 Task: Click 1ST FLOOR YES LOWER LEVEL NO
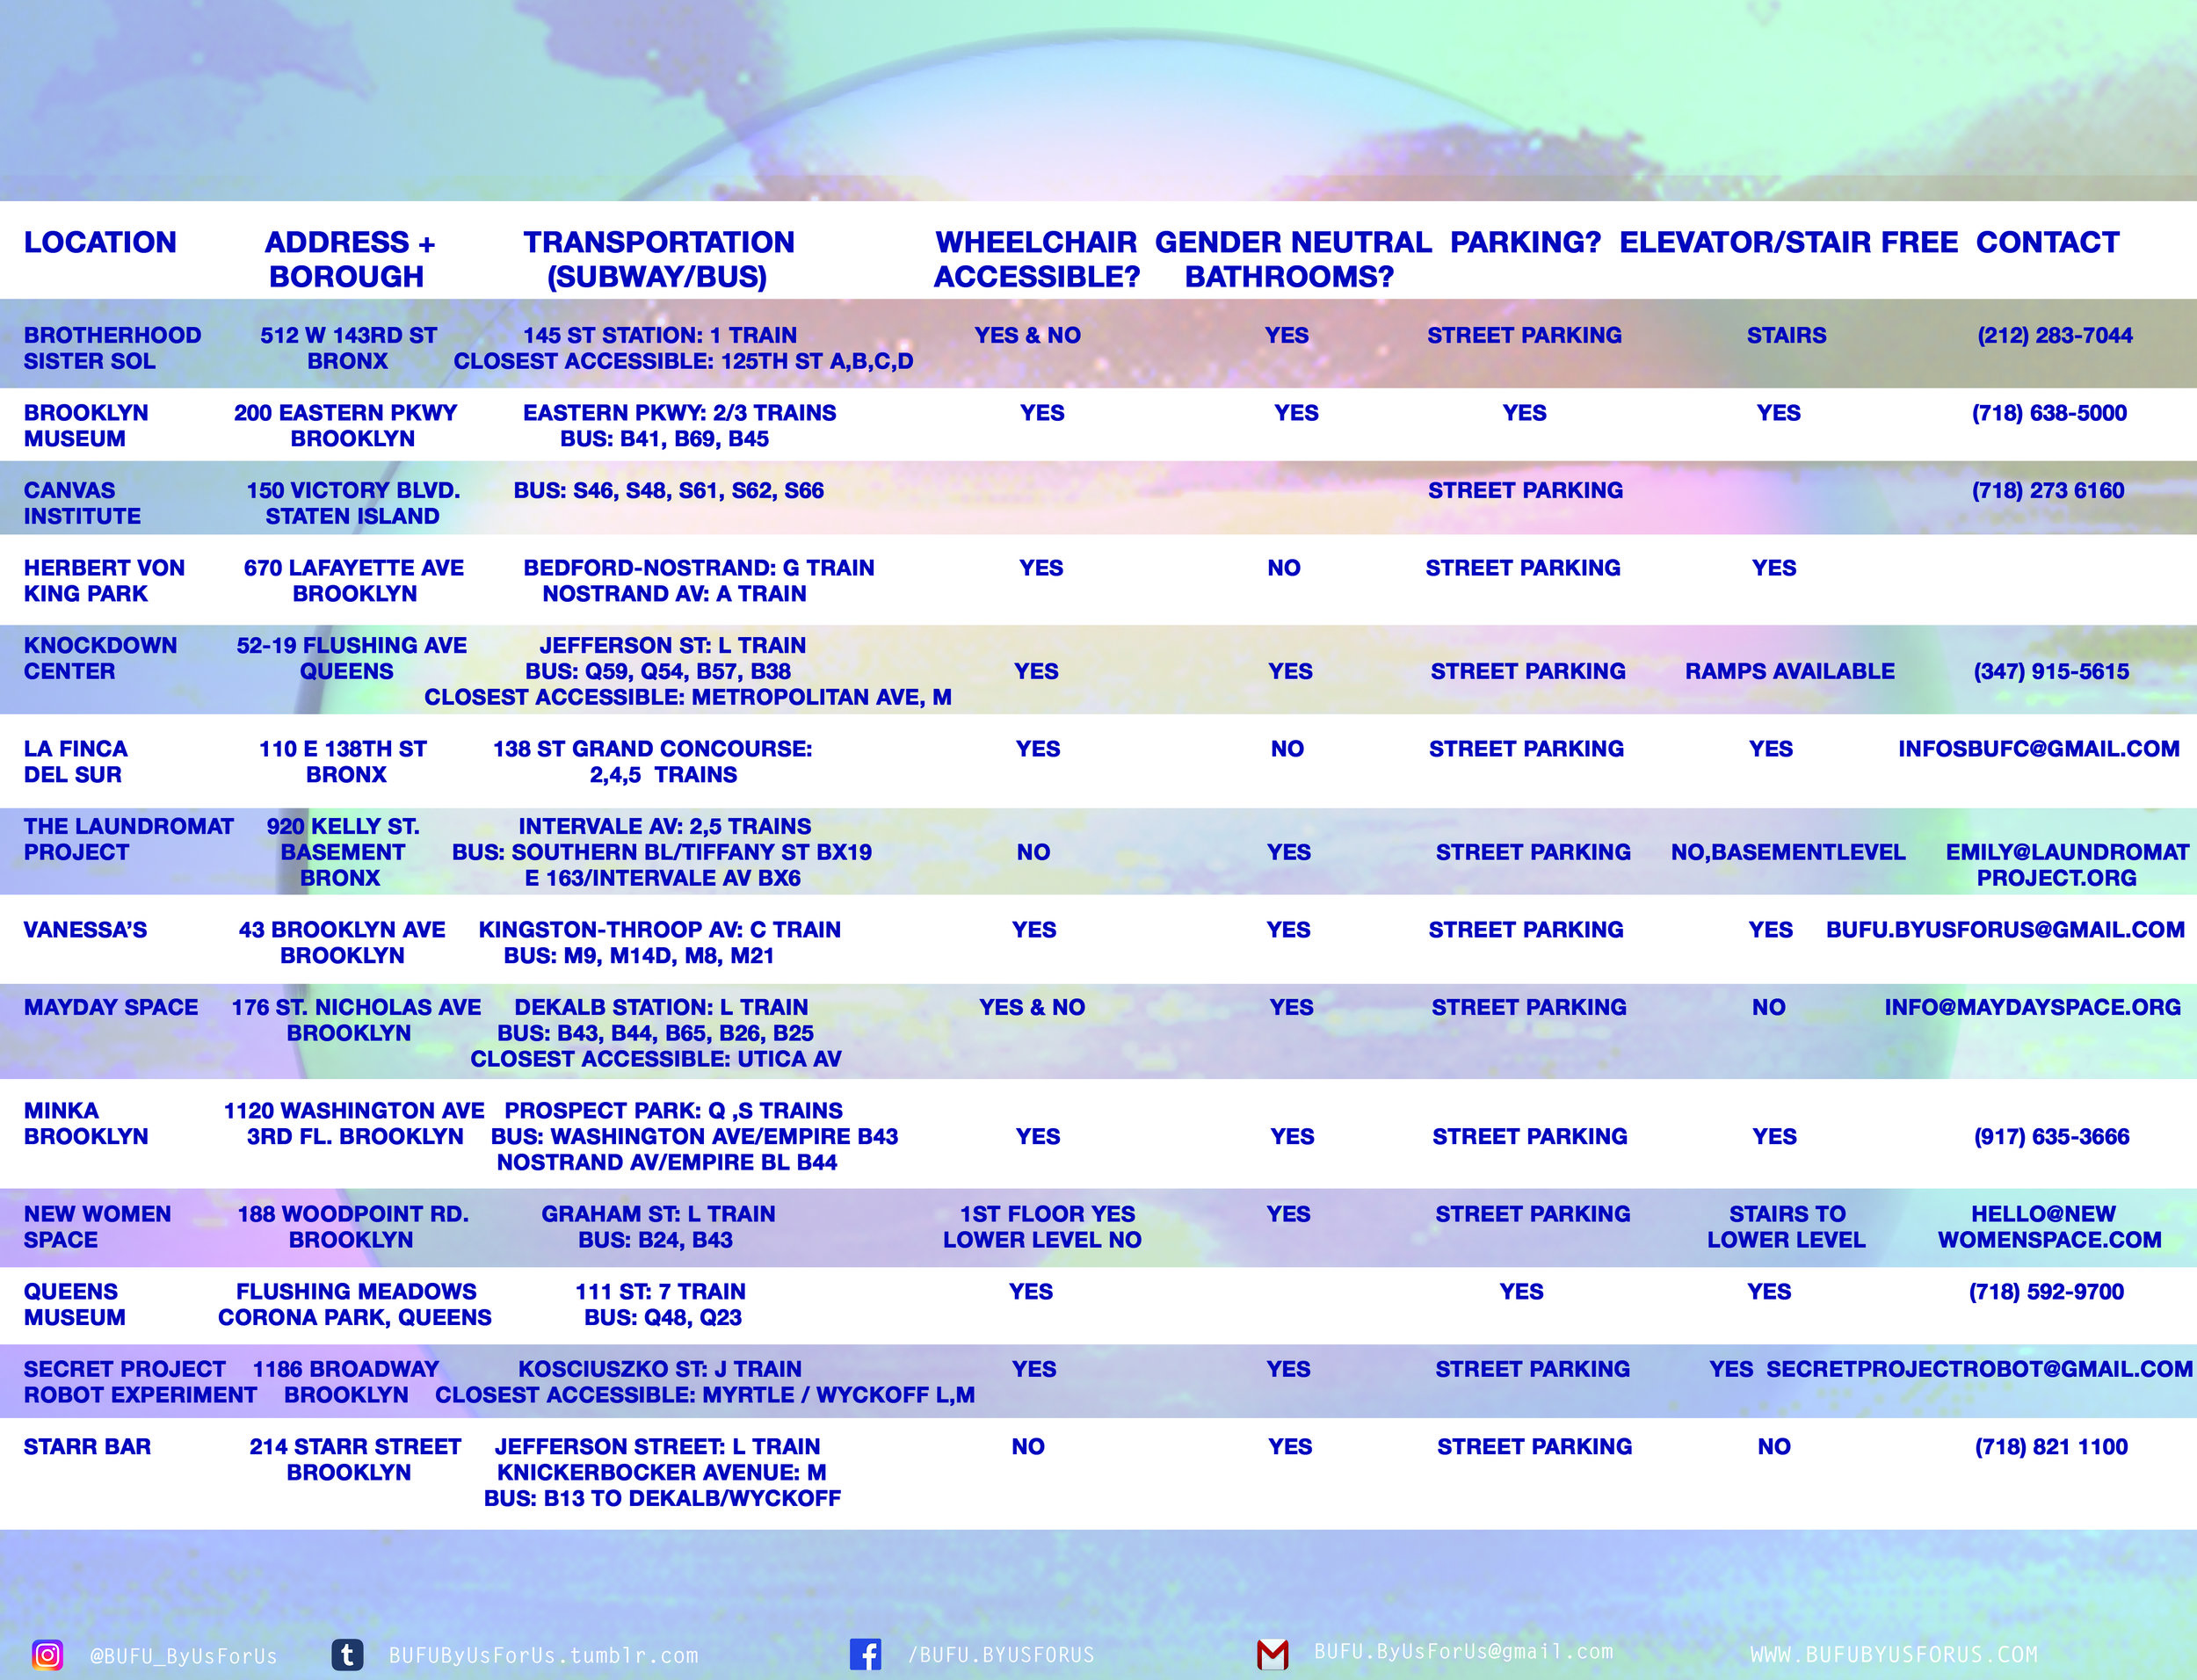(x=1042, y=1226)
